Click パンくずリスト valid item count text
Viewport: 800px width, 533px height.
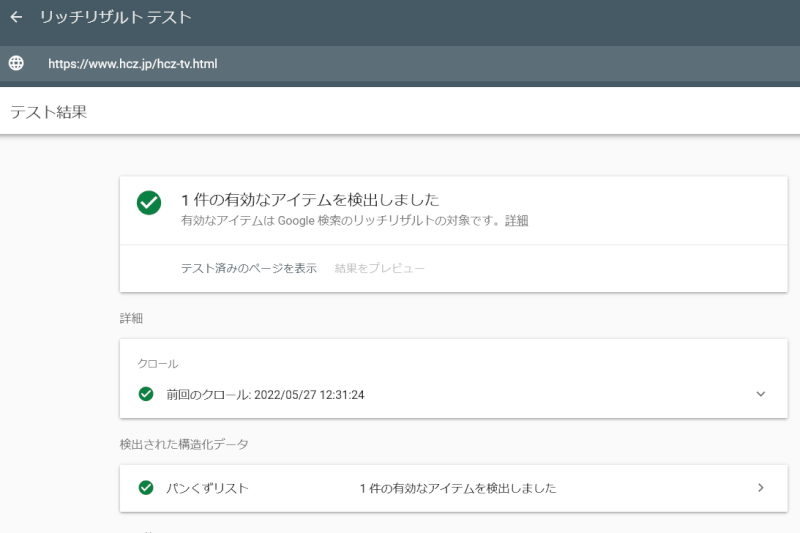pos(458,488)
